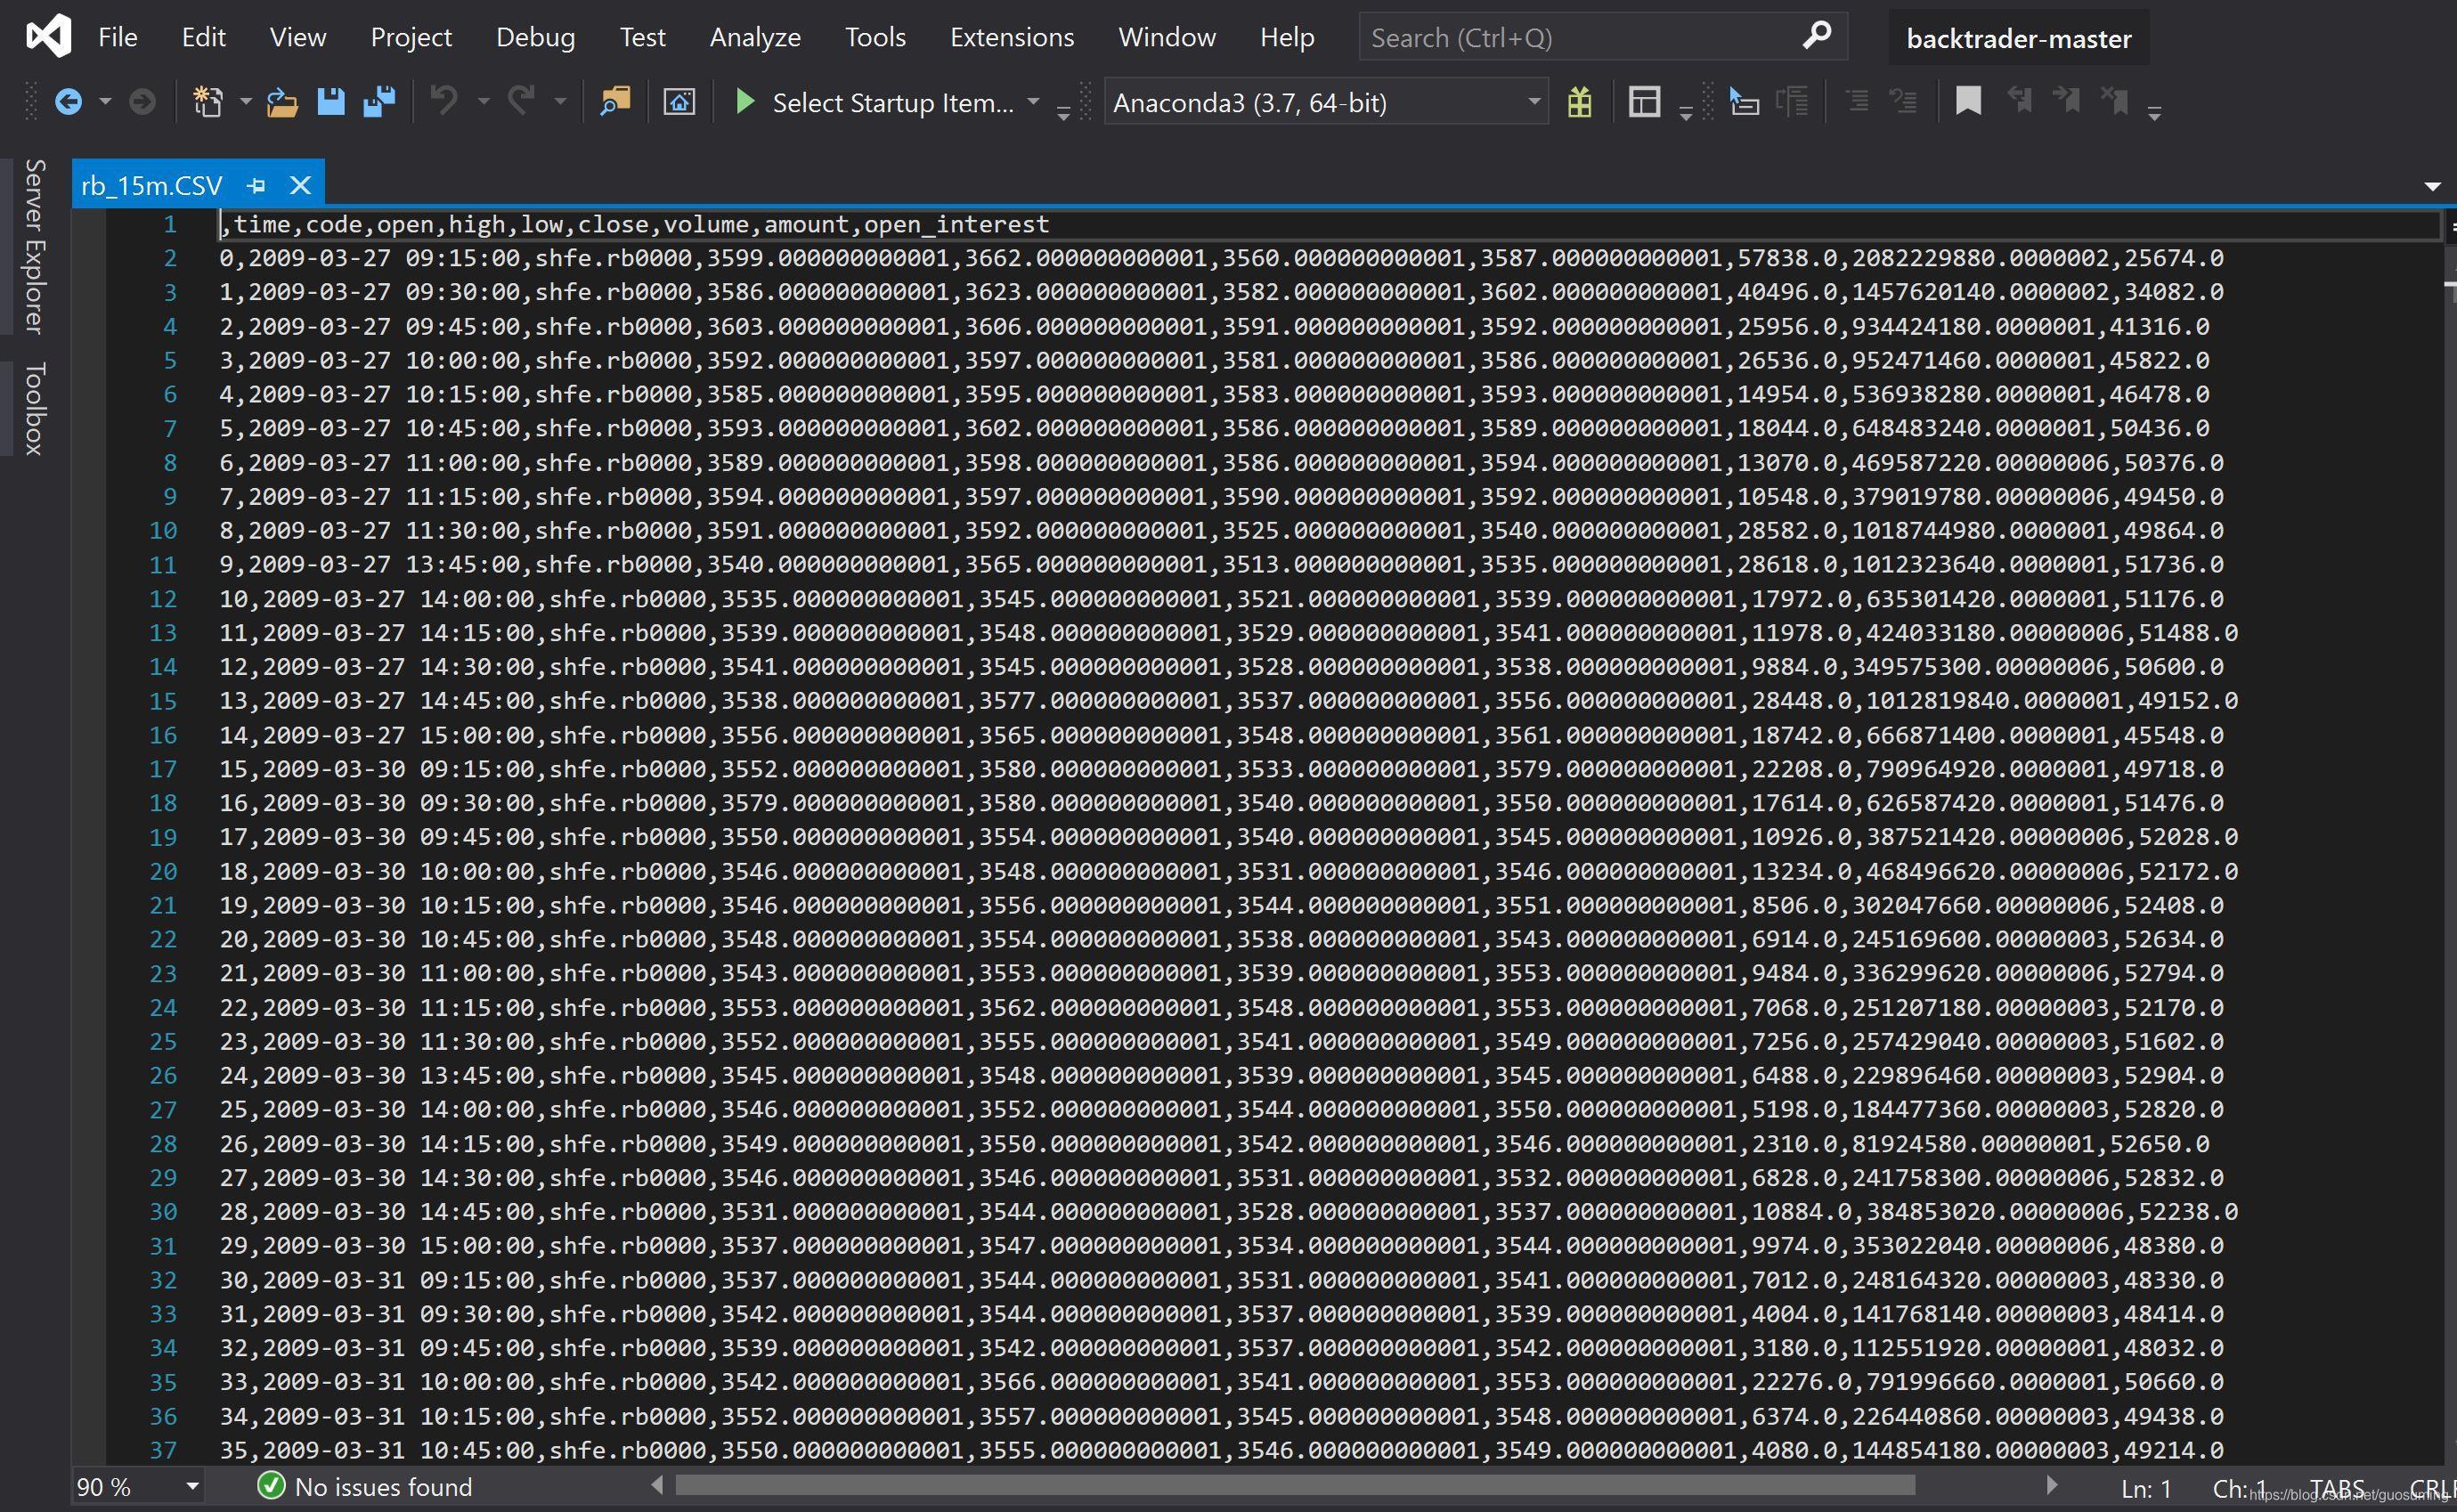The width and height of the screenshot is (2457, 1512).
Task: Click the window layout icon
Action: coord(1644,102)
